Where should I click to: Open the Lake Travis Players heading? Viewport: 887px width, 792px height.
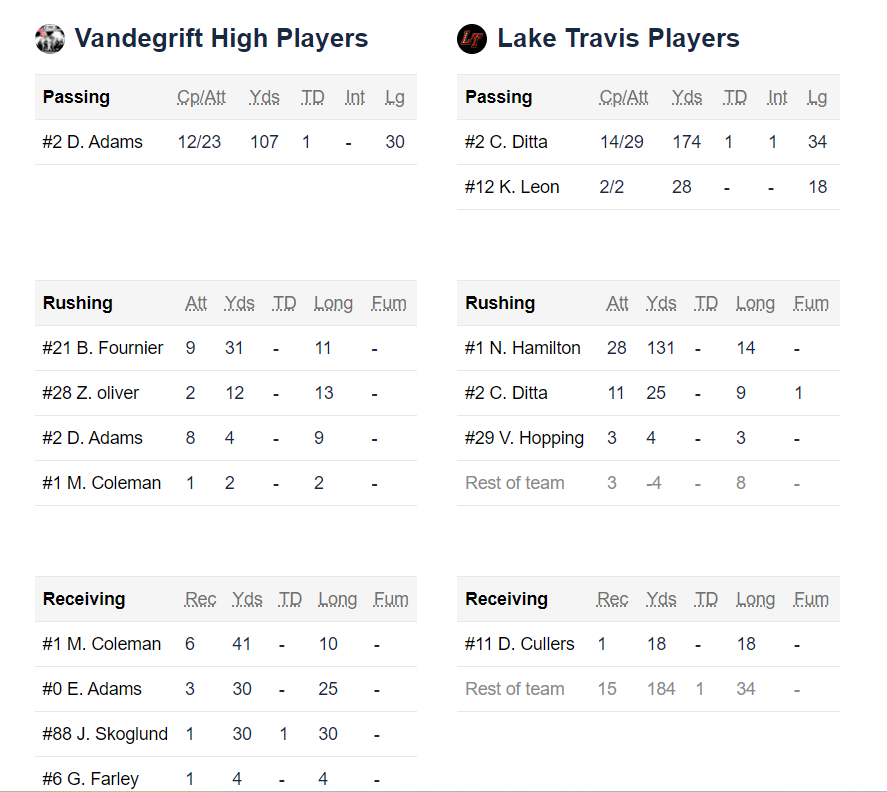pos(618,38)
